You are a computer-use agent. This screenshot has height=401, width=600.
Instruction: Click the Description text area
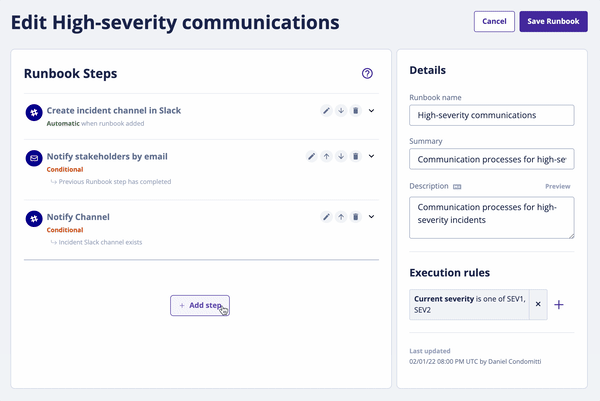[x=491, y=218]
